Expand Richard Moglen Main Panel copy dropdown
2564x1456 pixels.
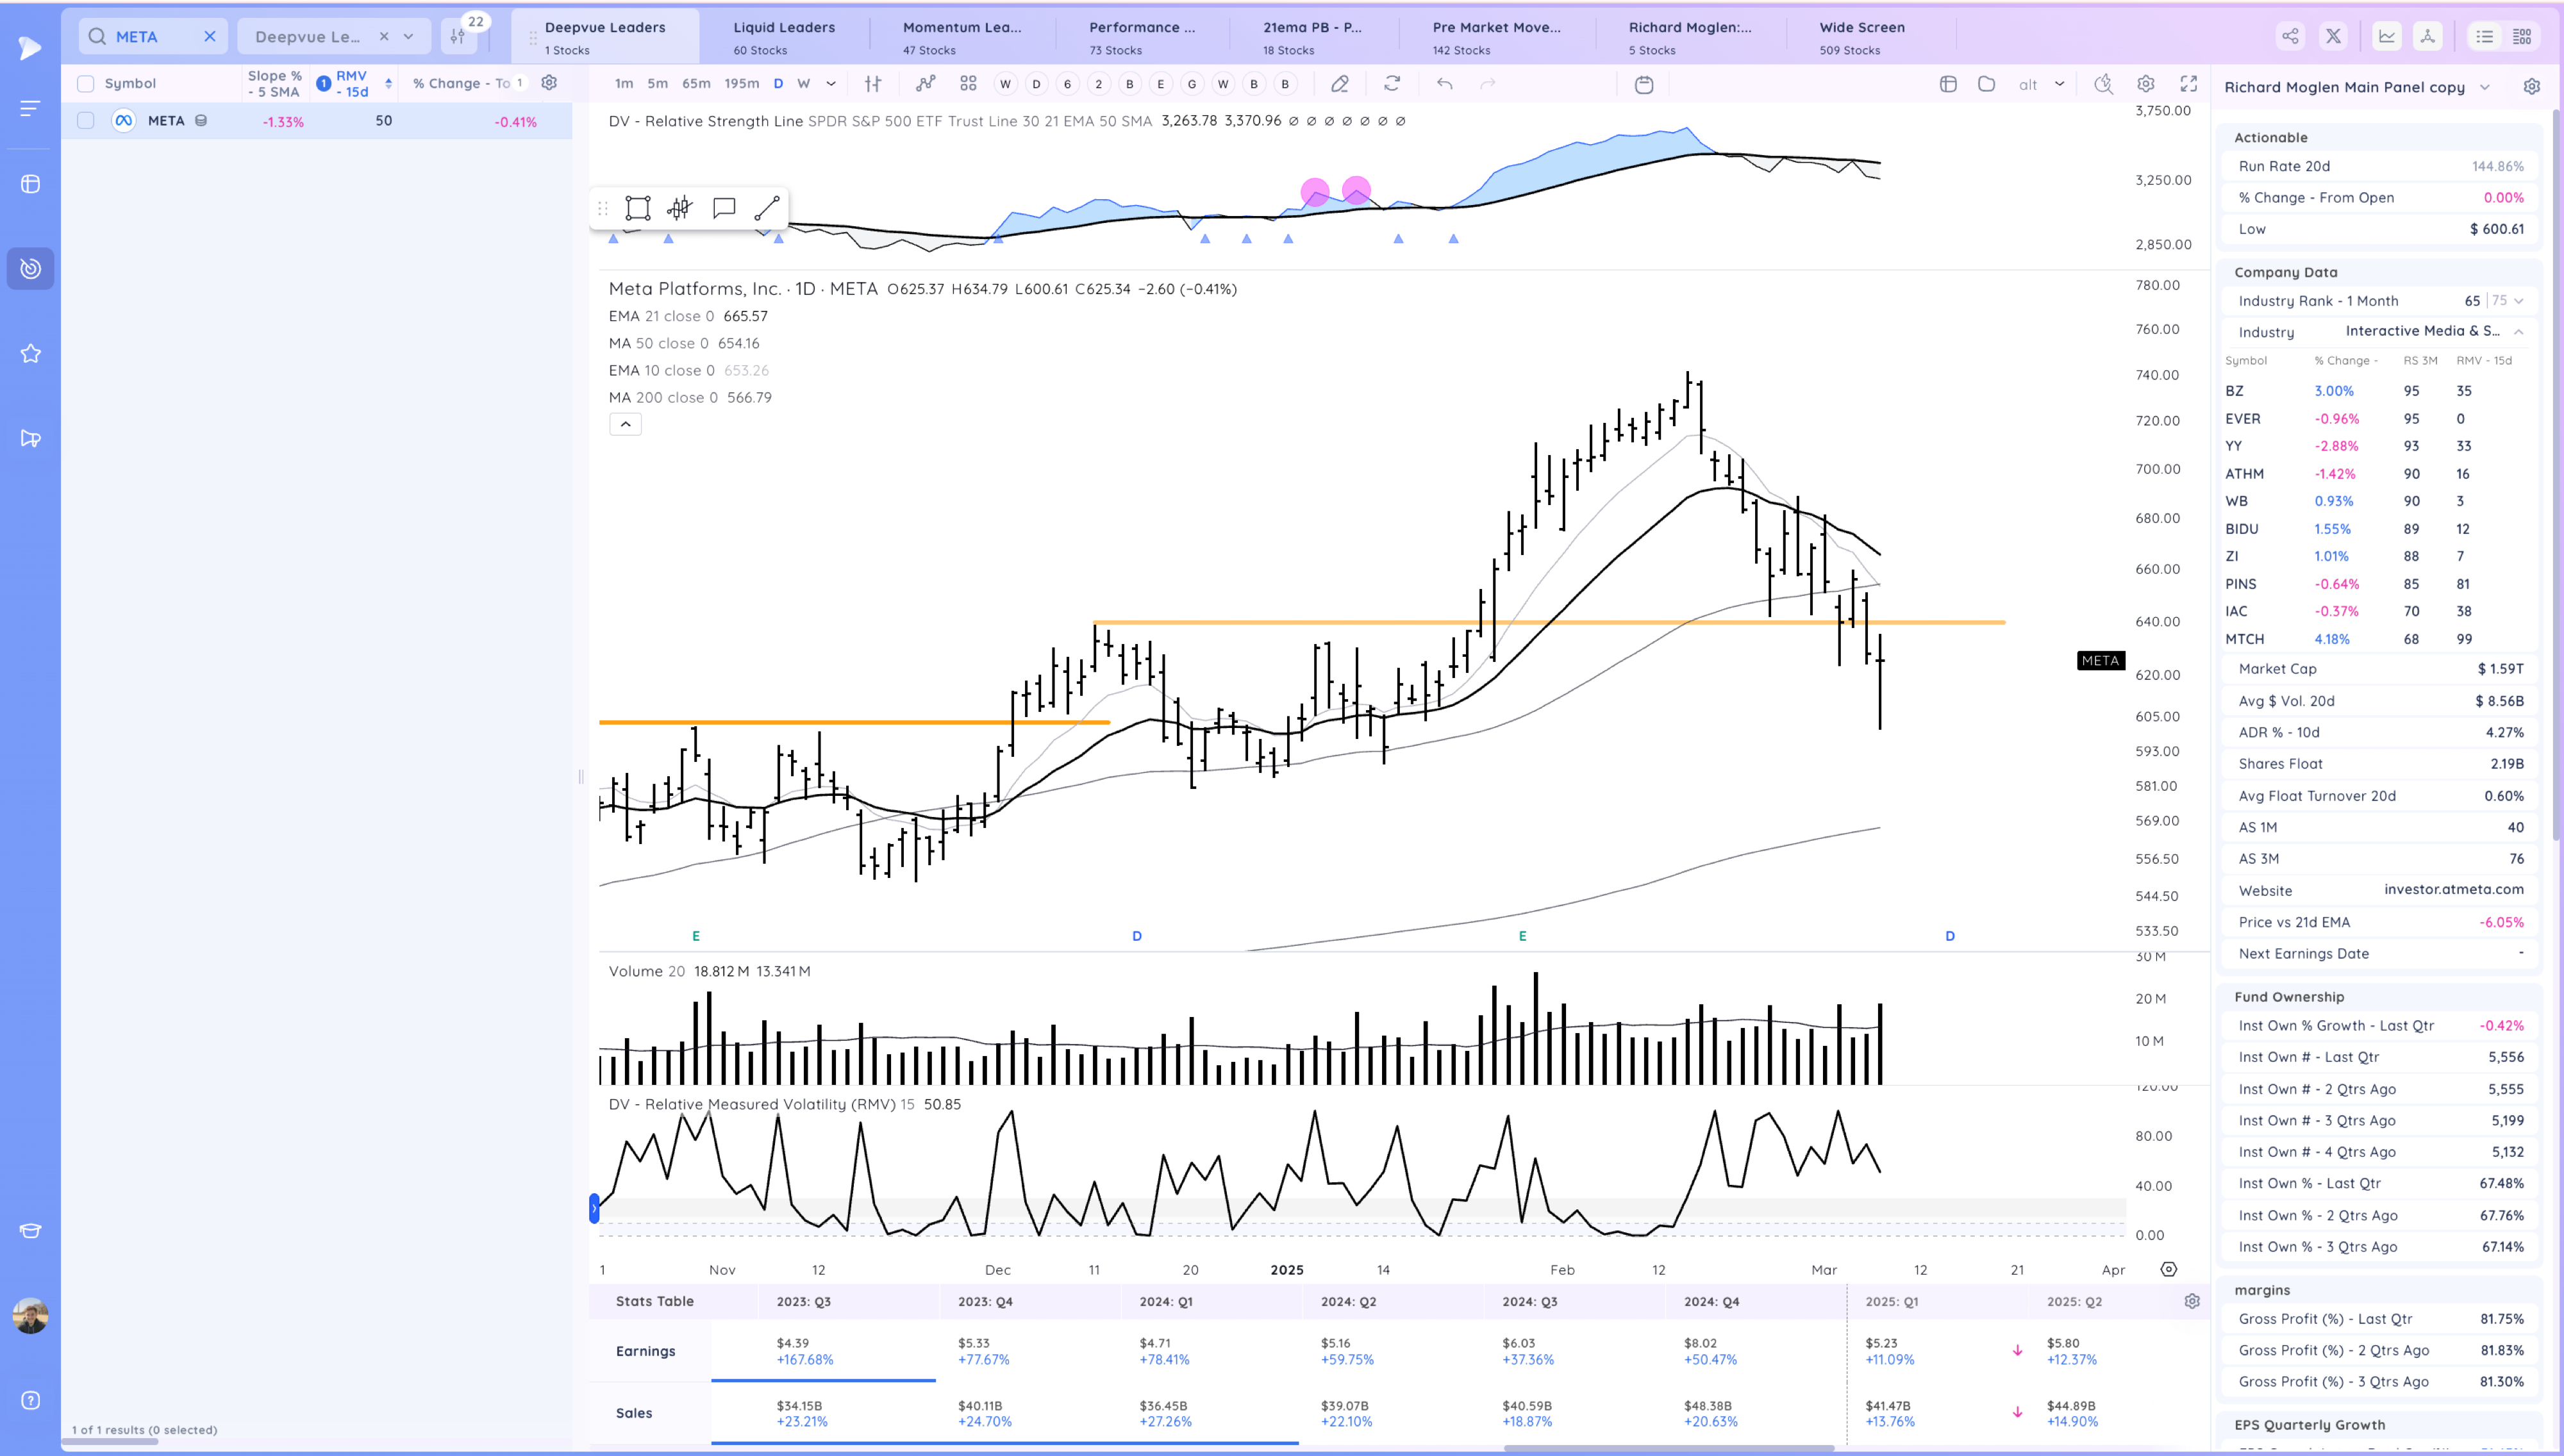pos(2484,87)
